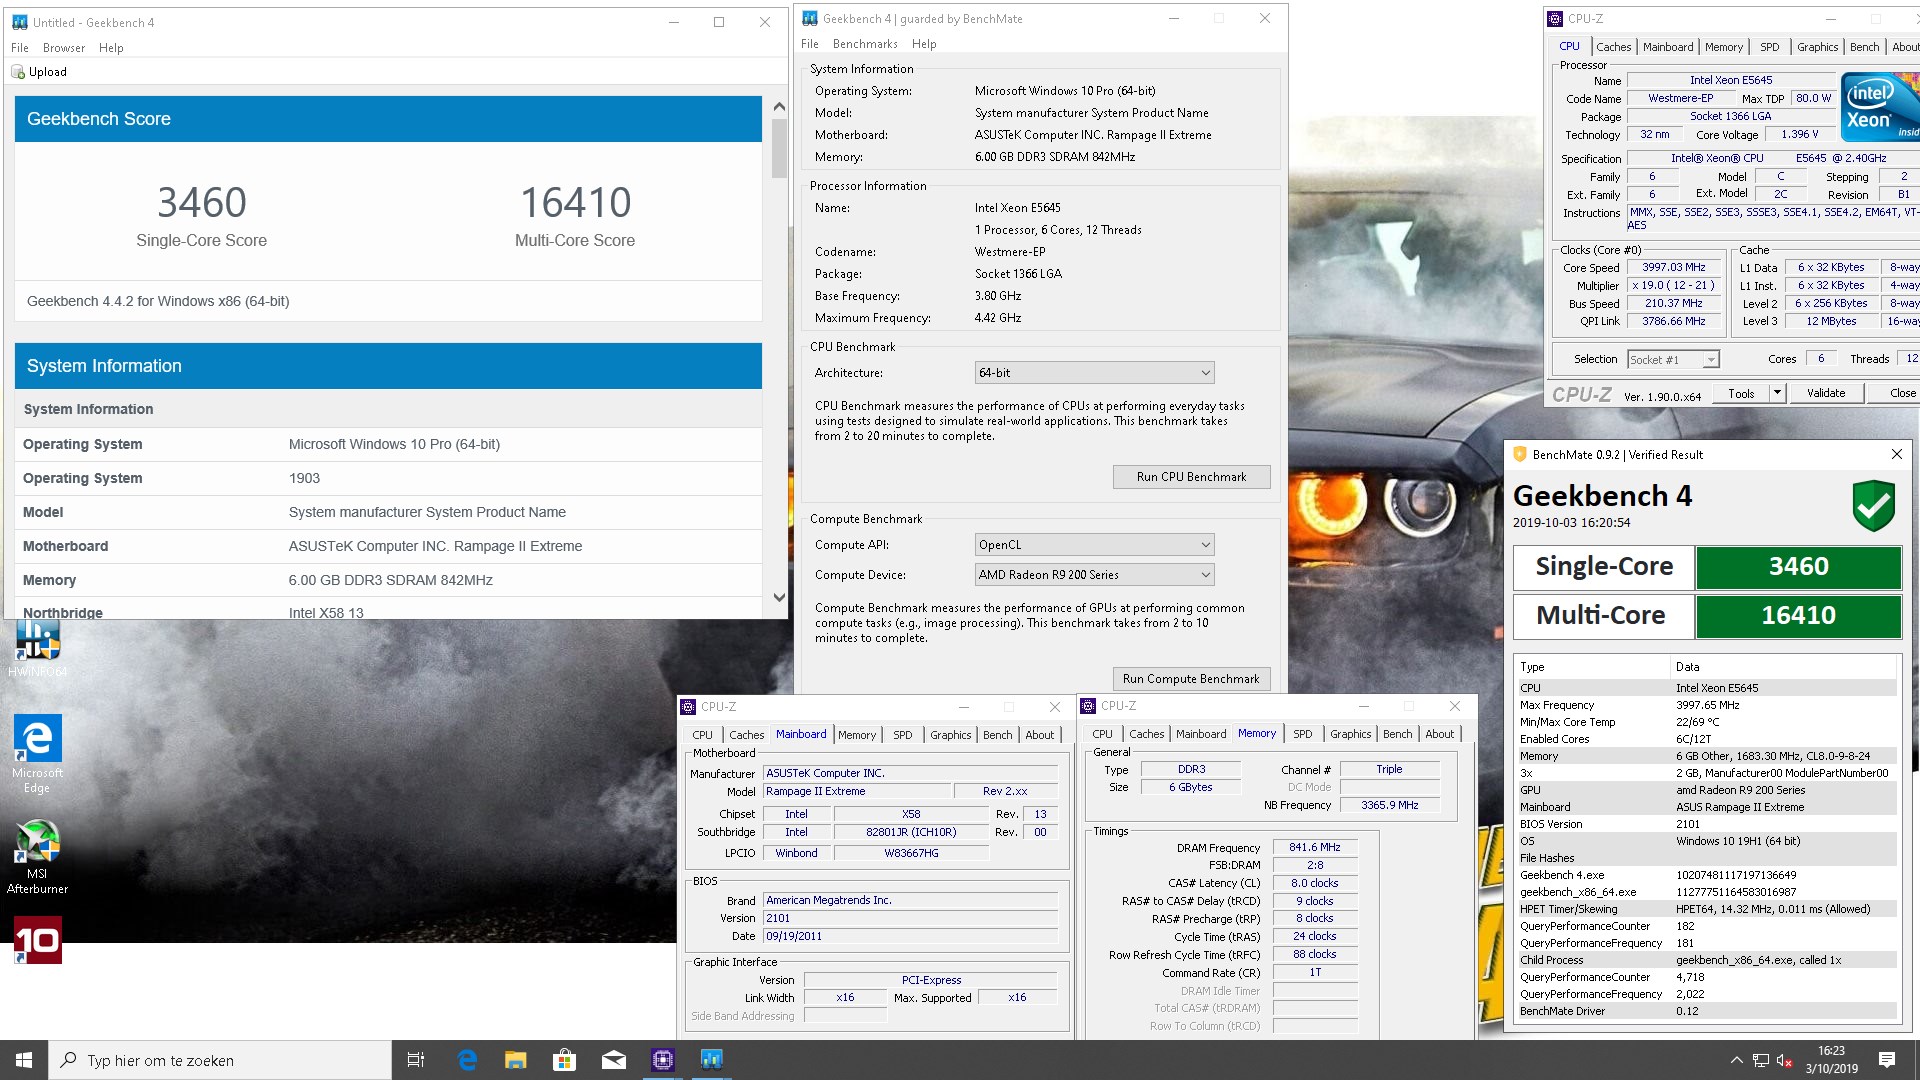Open MSI Afterburner desktop shortcut
This screenshot has width=1920, height=1080.
37,857
